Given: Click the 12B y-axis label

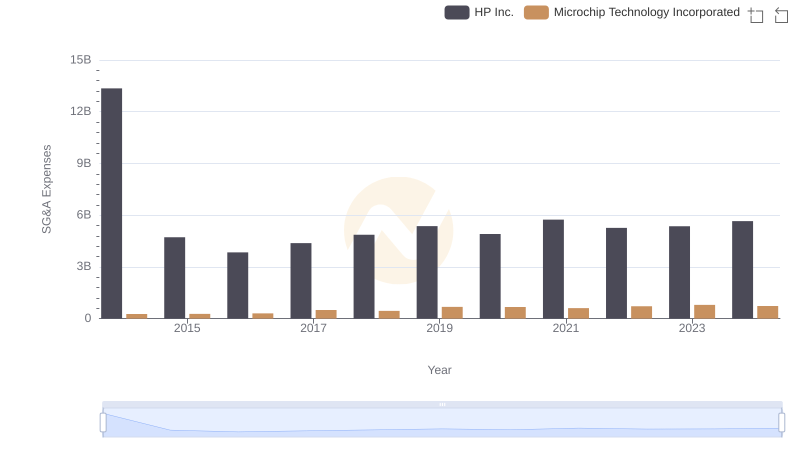Looking at the screenshot, I should (x=81, y=111).
